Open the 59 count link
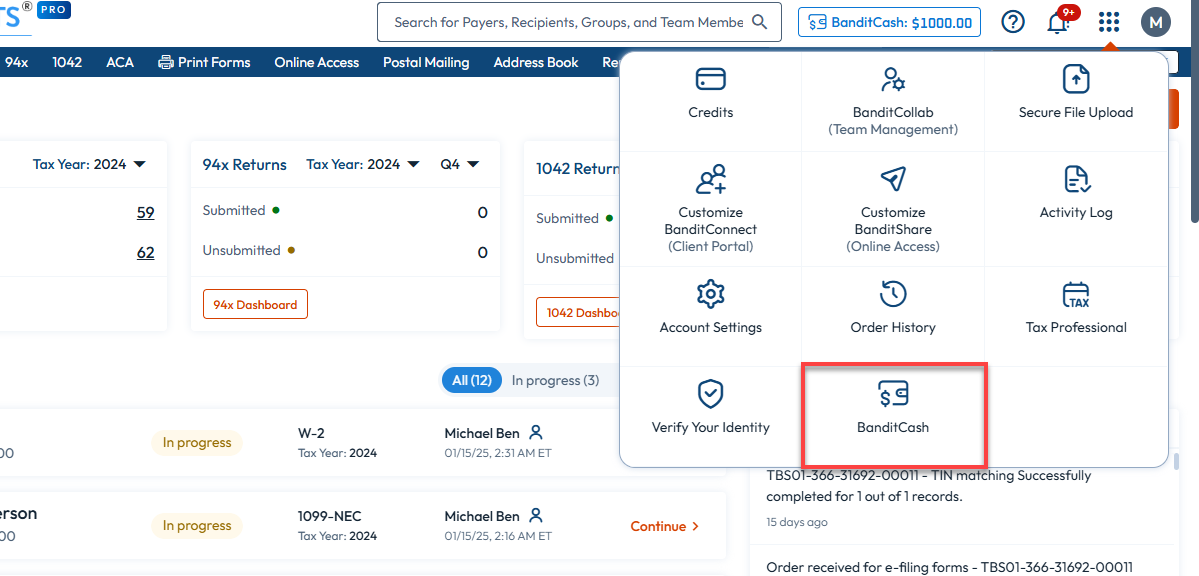The height and width of the screenshot is (576, 1199). pos(145,213)
